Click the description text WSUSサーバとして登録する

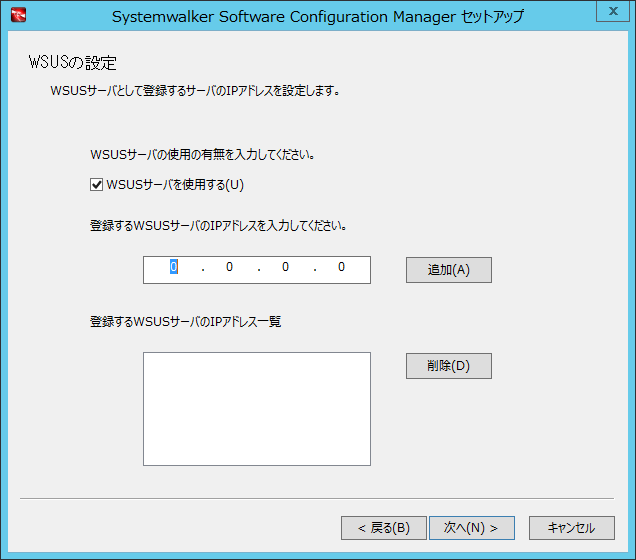195,91
